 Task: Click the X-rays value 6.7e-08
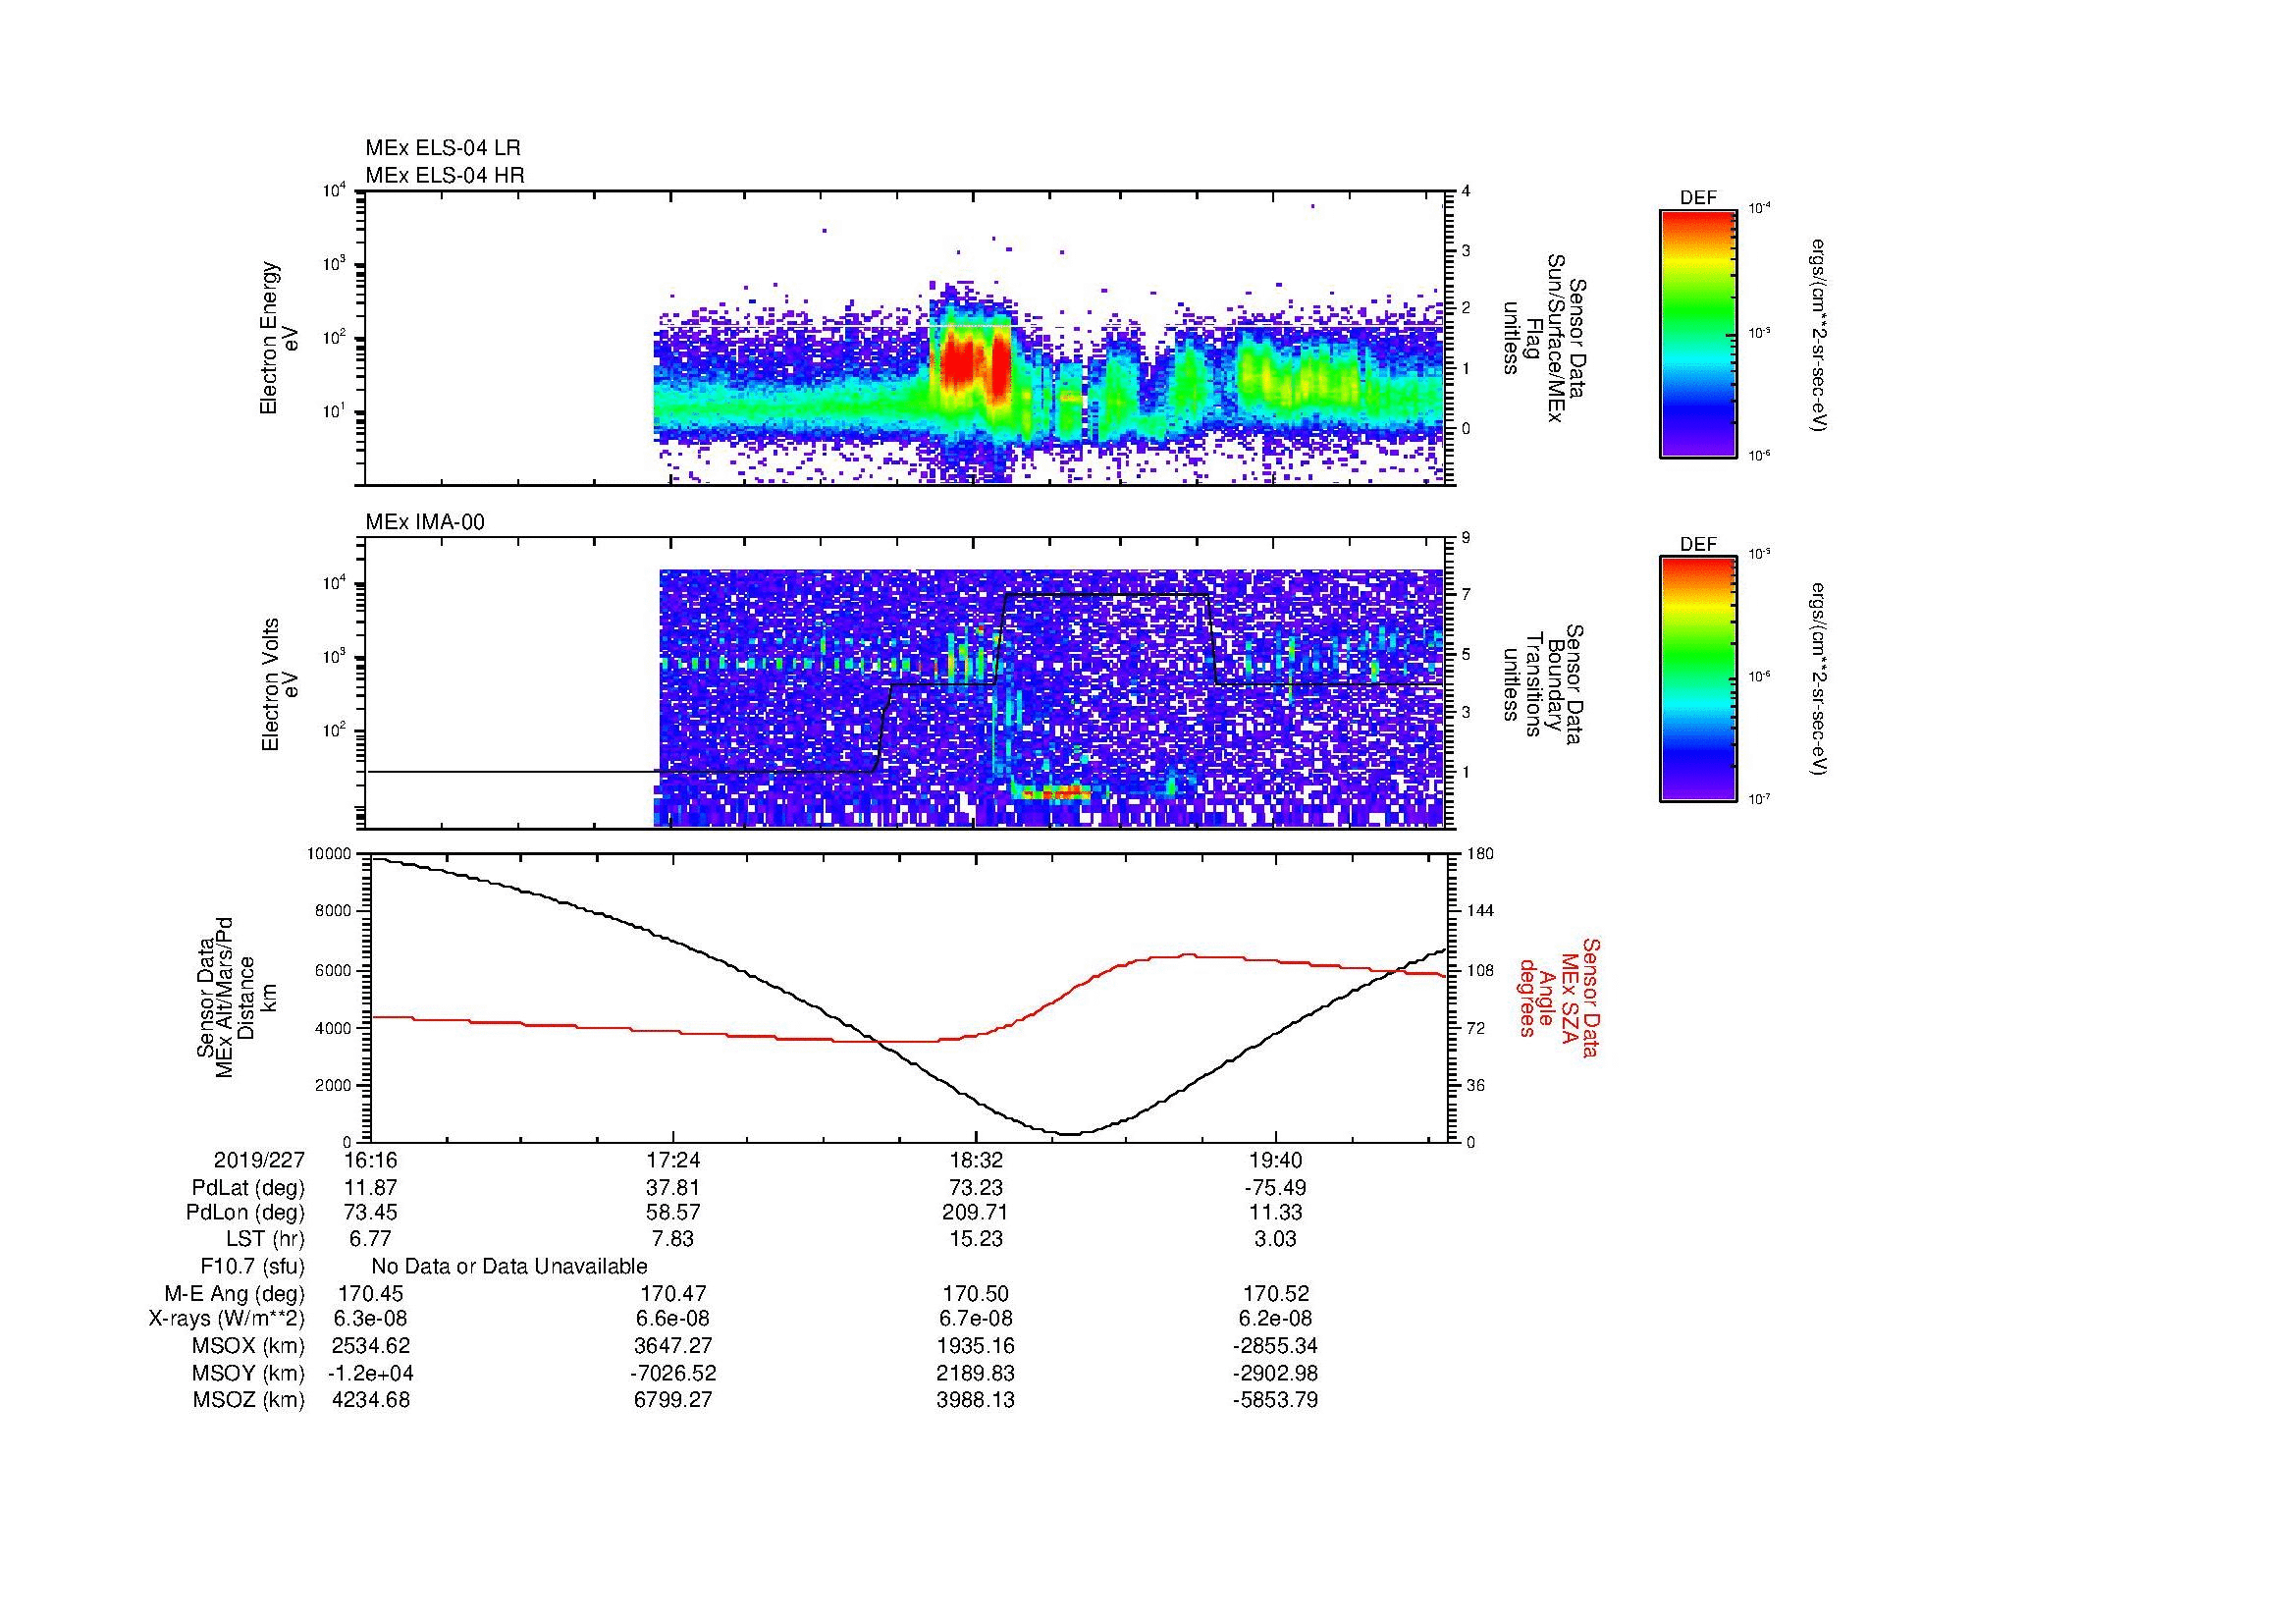pos(975,1319)
